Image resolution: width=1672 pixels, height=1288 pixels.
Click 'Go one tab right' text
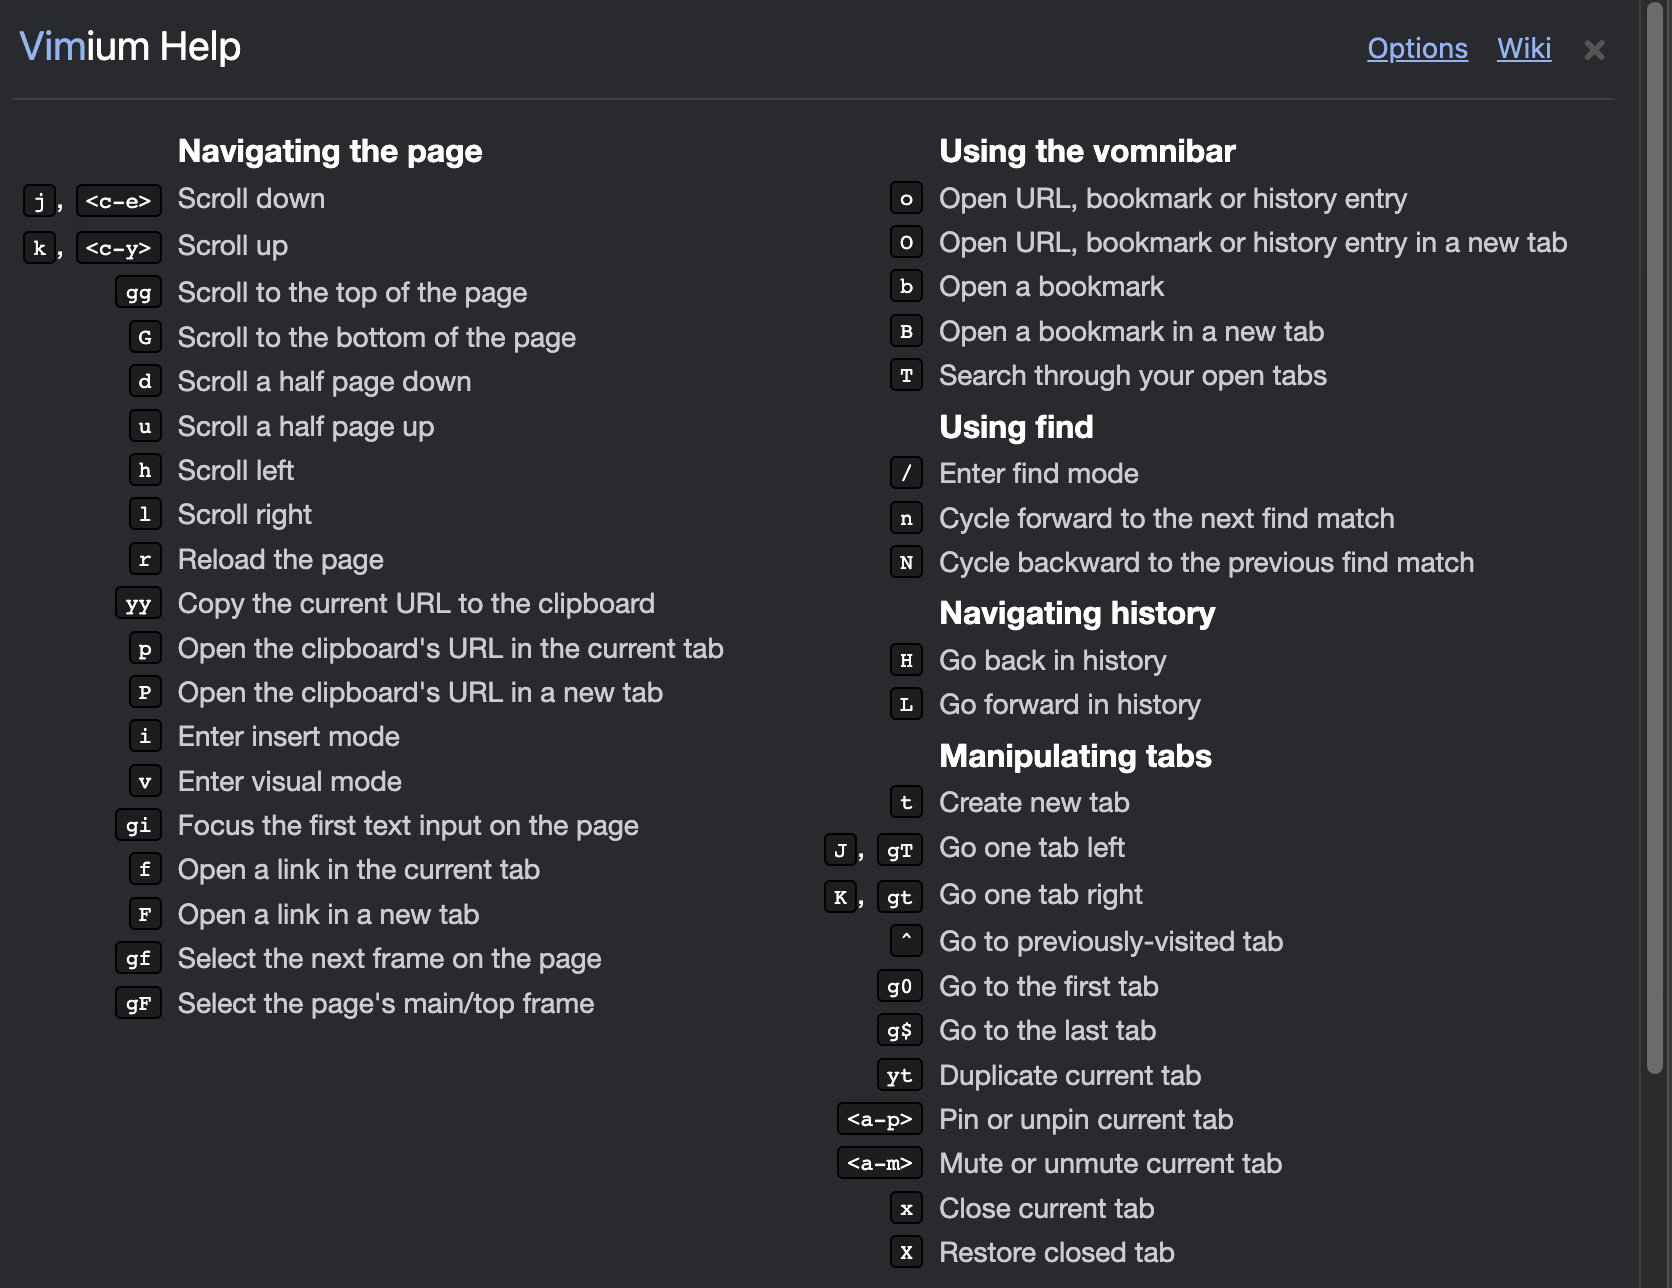point(1040,894)
